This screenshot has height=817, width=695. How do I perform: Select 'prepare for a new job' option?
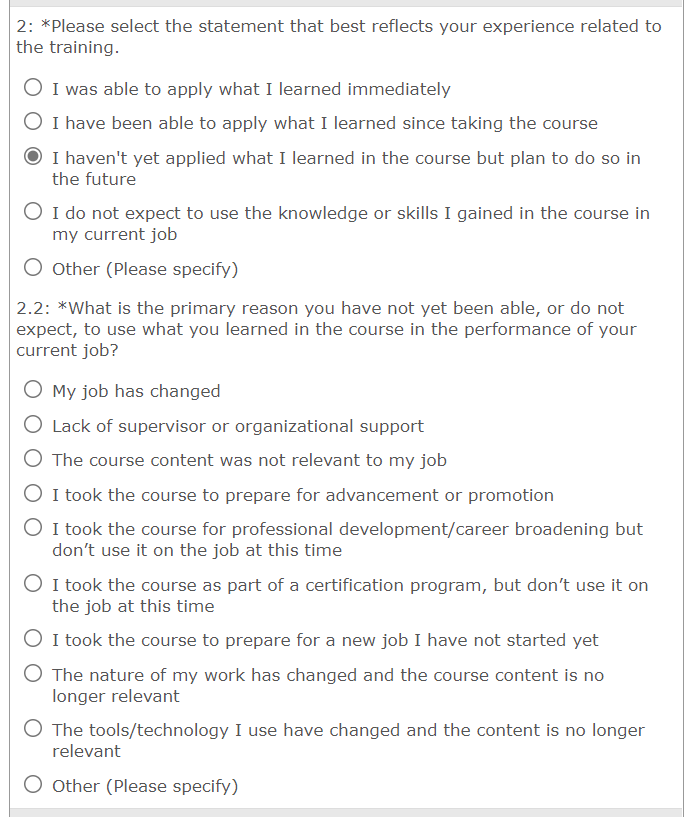point(33,640)
